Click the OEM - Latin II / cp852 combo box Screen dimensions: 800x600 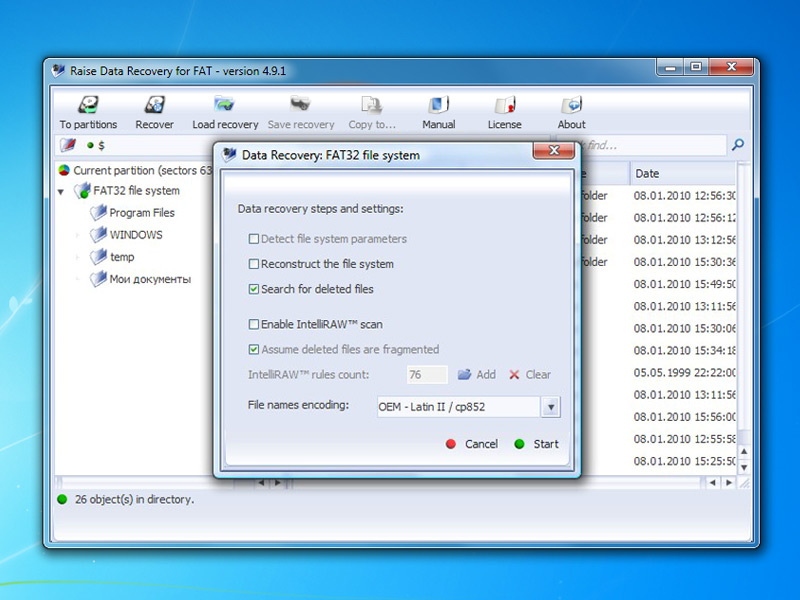(x=468, y=407)
